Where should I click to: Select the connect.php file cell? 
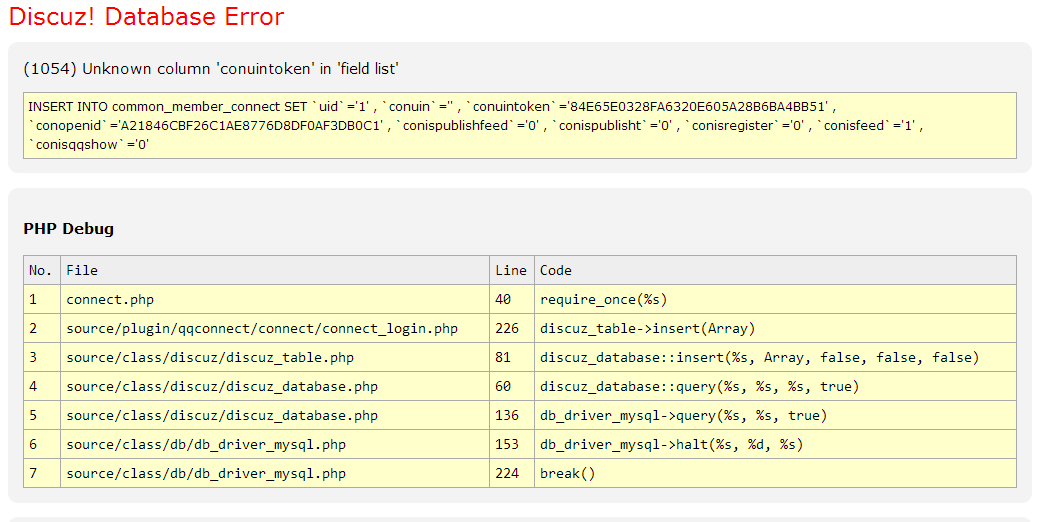(110, 299)
